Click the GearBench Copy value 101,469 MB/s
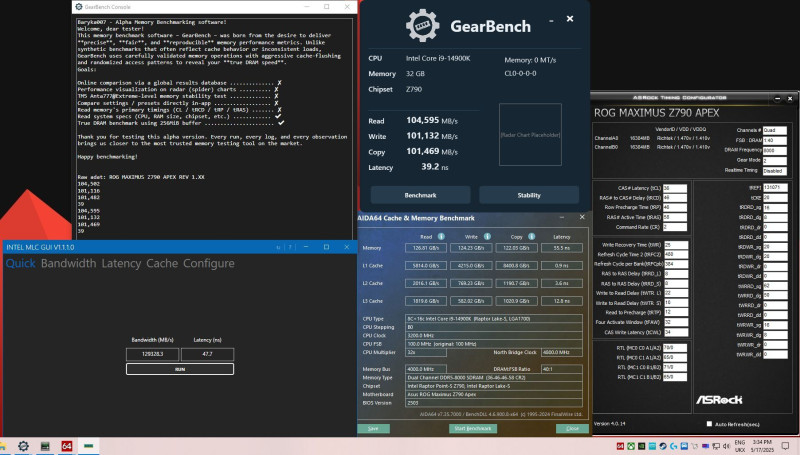The image size is (800, 455). [432, 151]
